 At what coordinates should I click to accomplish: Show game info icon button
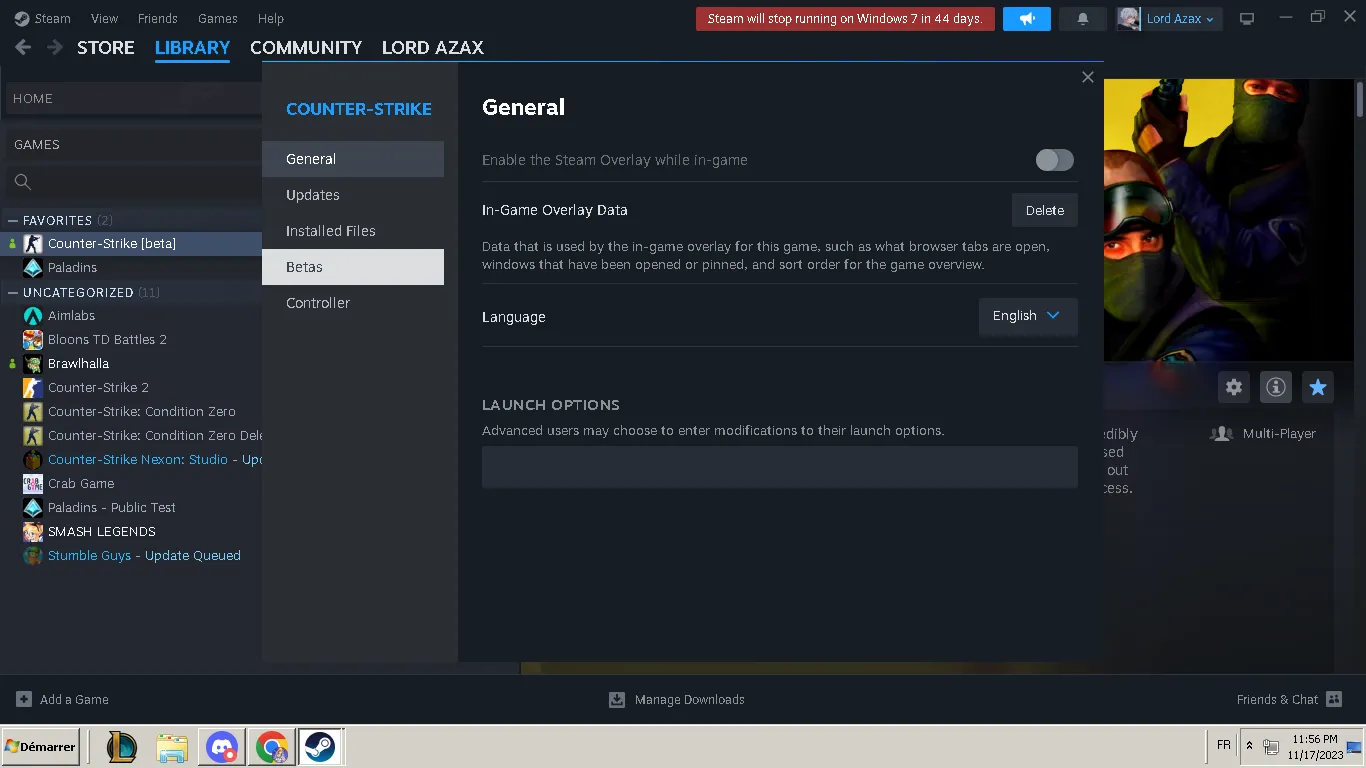[1276, 387]
